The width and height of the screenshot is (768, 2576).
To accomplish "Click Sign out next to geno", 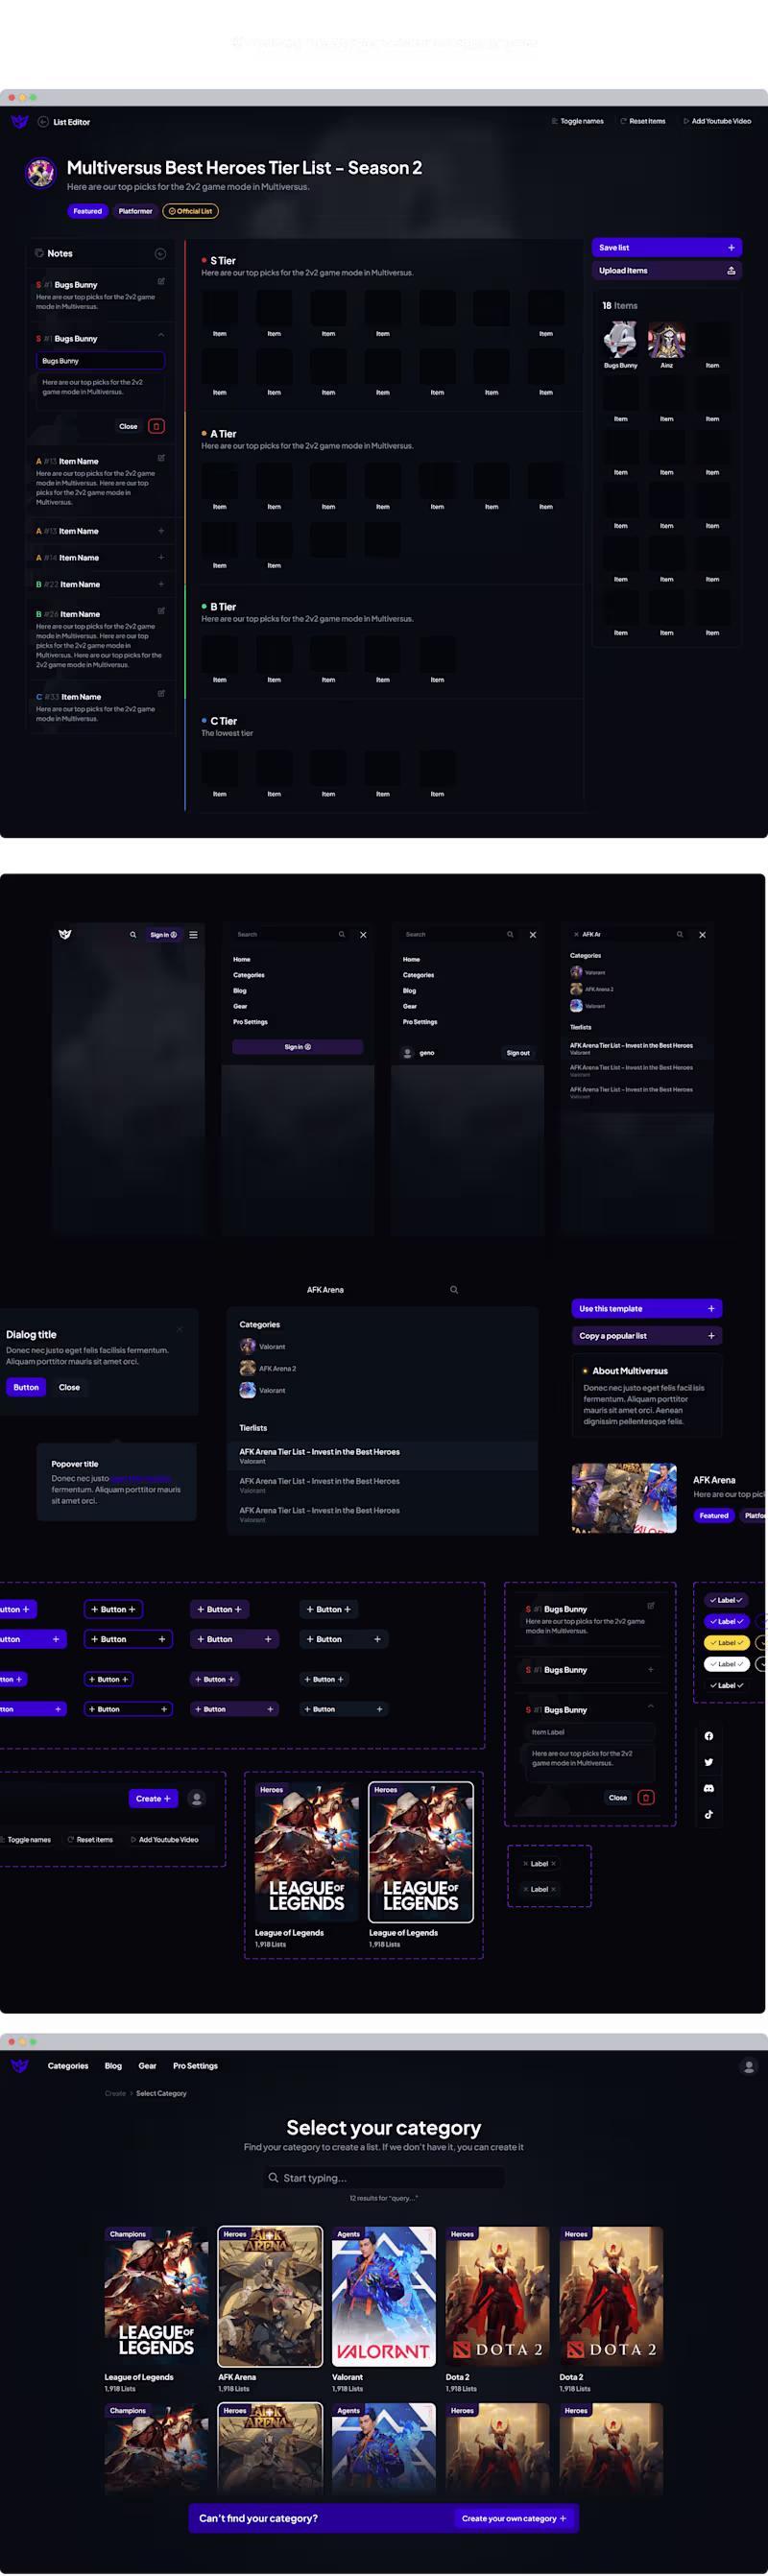I will (x=518, y=1053).
